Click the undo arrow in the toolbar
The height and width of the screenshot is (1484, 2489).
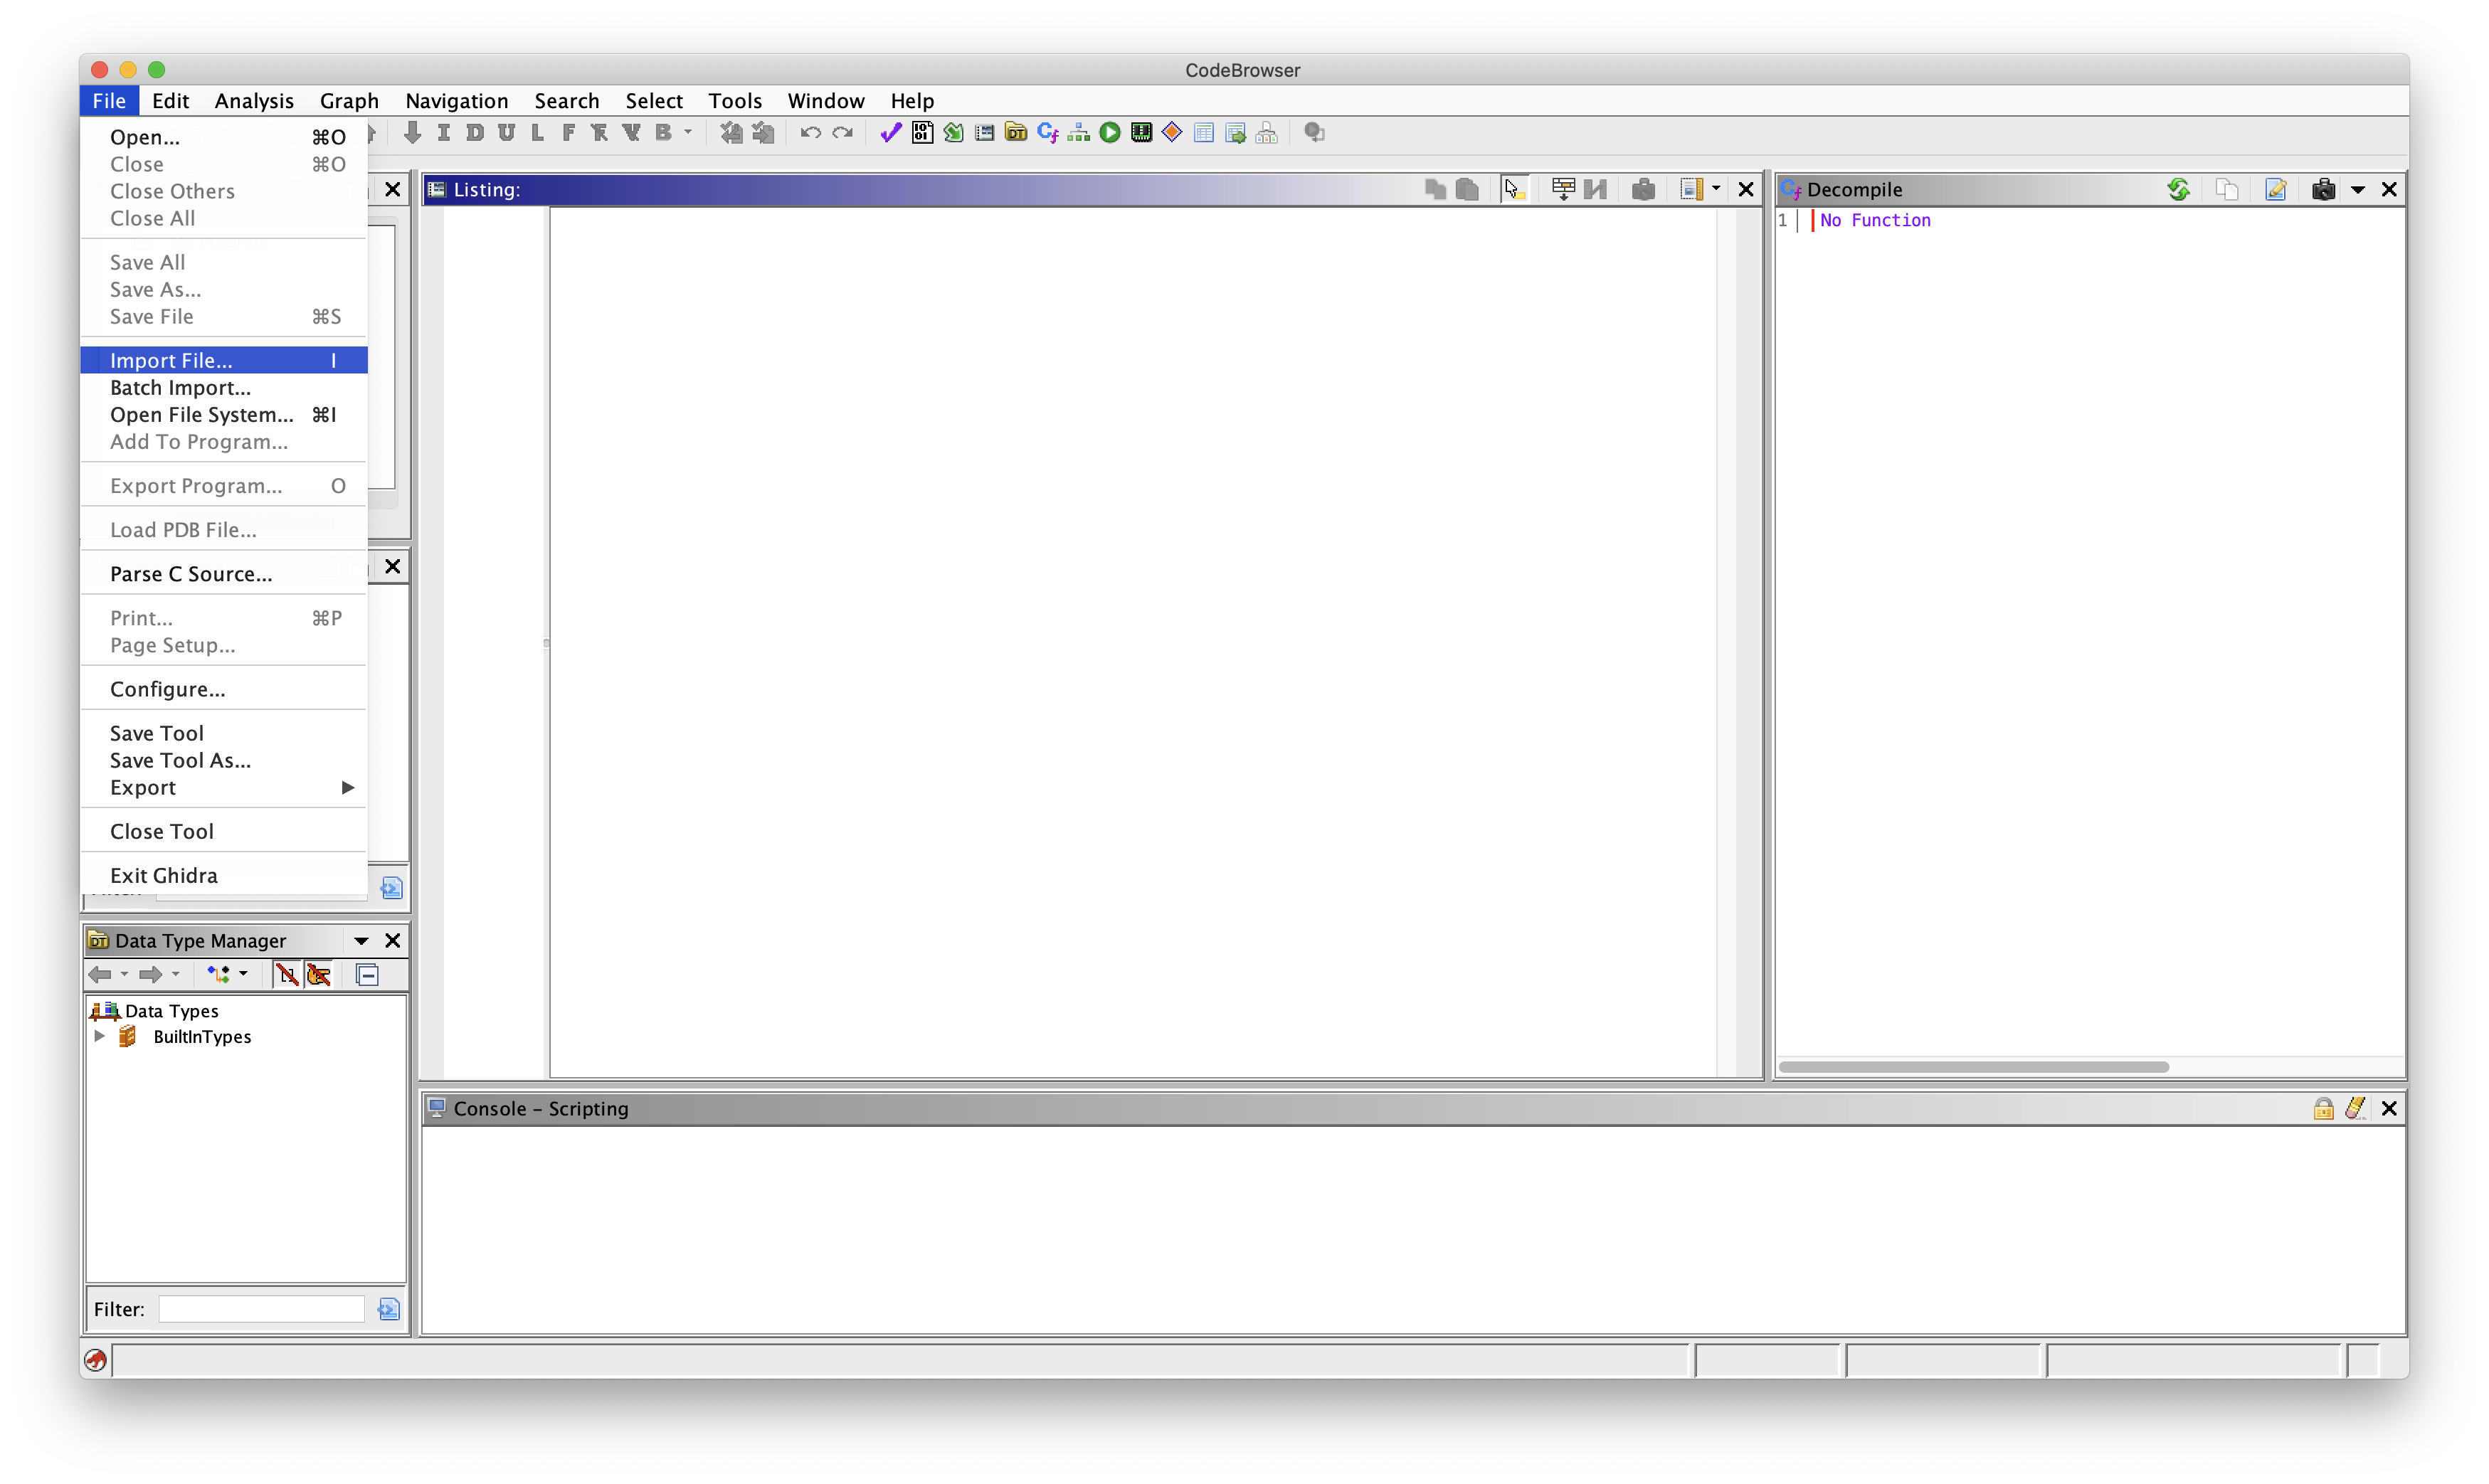click(x=810, y=133)
